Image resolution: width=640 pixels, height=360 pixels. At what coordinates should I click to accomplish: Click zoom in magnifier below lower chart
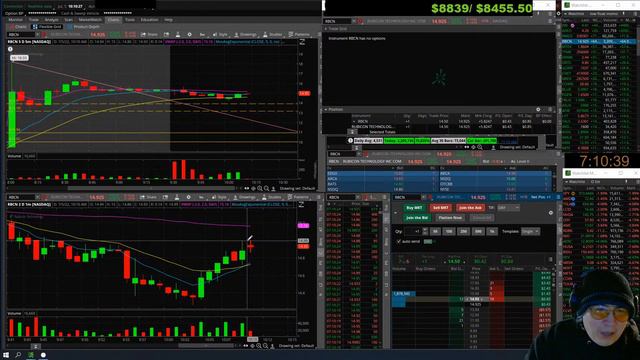[x=259, y=346]
